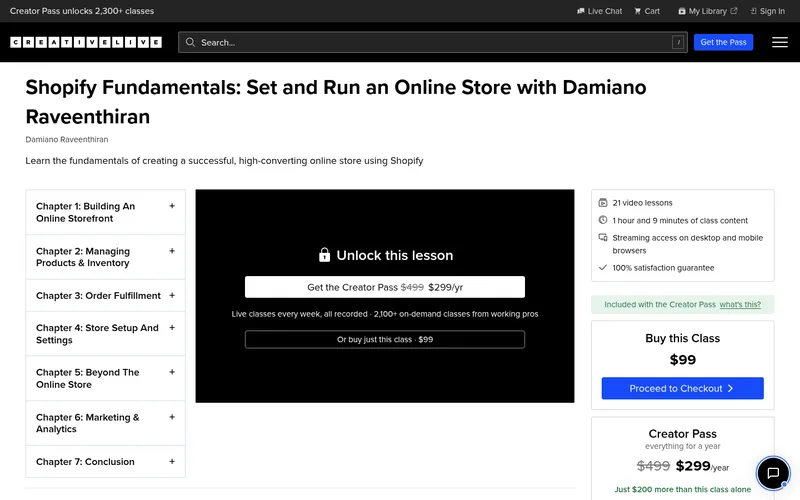Screen dimensions: 800x500
Task: Click 'Just $200 more than this class alone'
Action: 683,489
